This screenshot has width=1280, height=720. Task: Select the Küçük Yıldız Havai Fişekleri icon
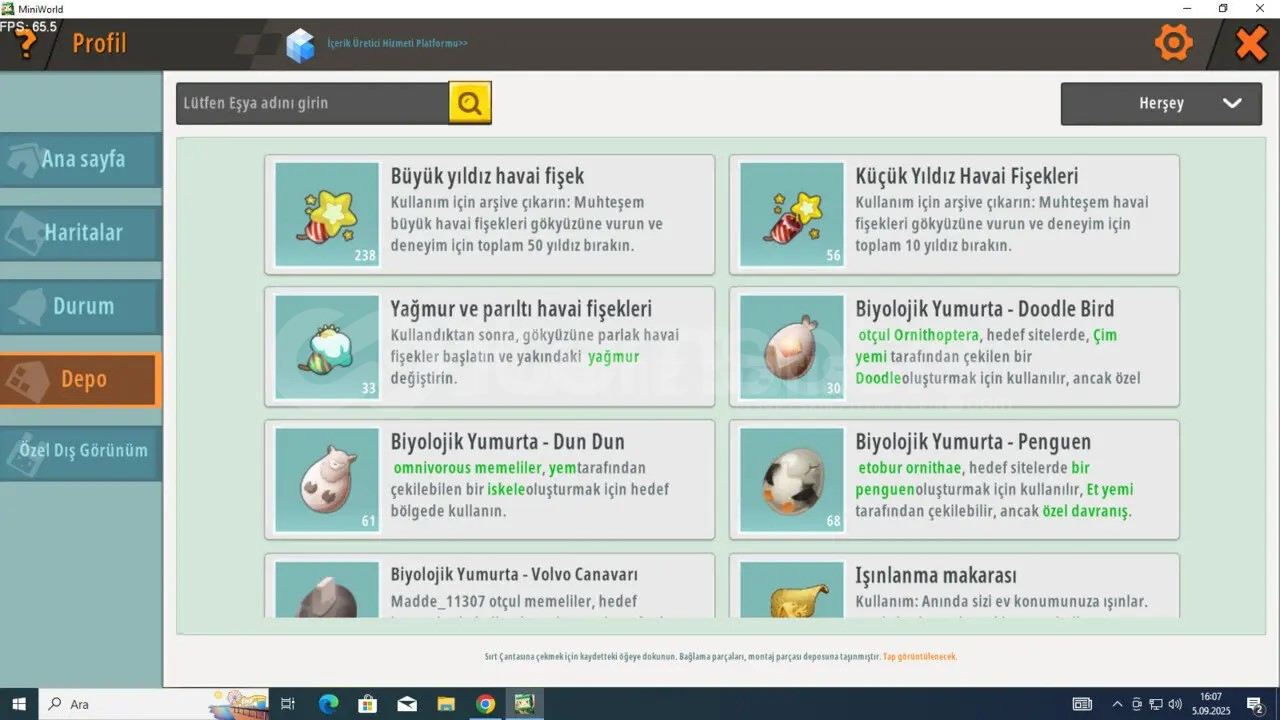click(x=792, y=214)
